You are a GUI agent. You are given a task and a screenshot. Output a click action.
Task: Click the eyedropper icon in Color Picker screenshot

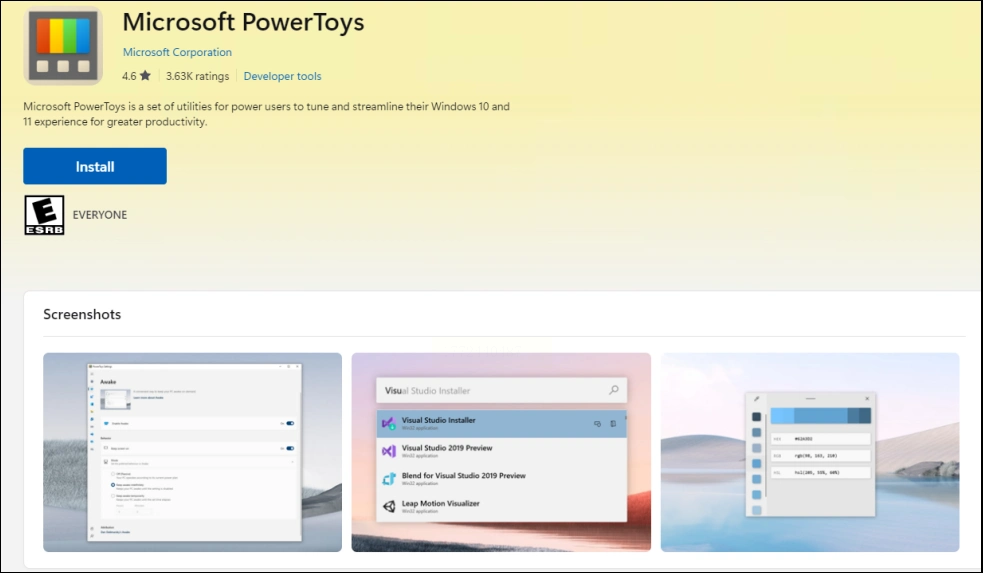tap(757, 399)
